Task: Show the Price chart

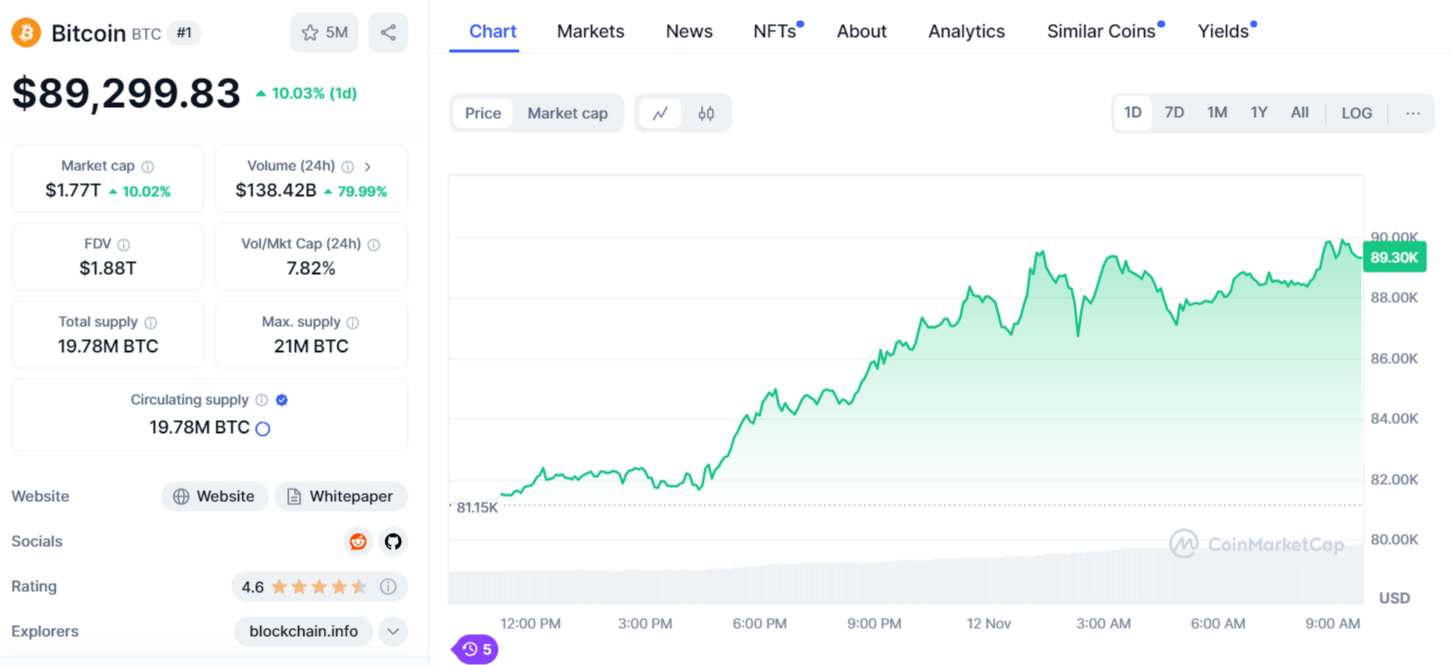Action: (483, 113)
